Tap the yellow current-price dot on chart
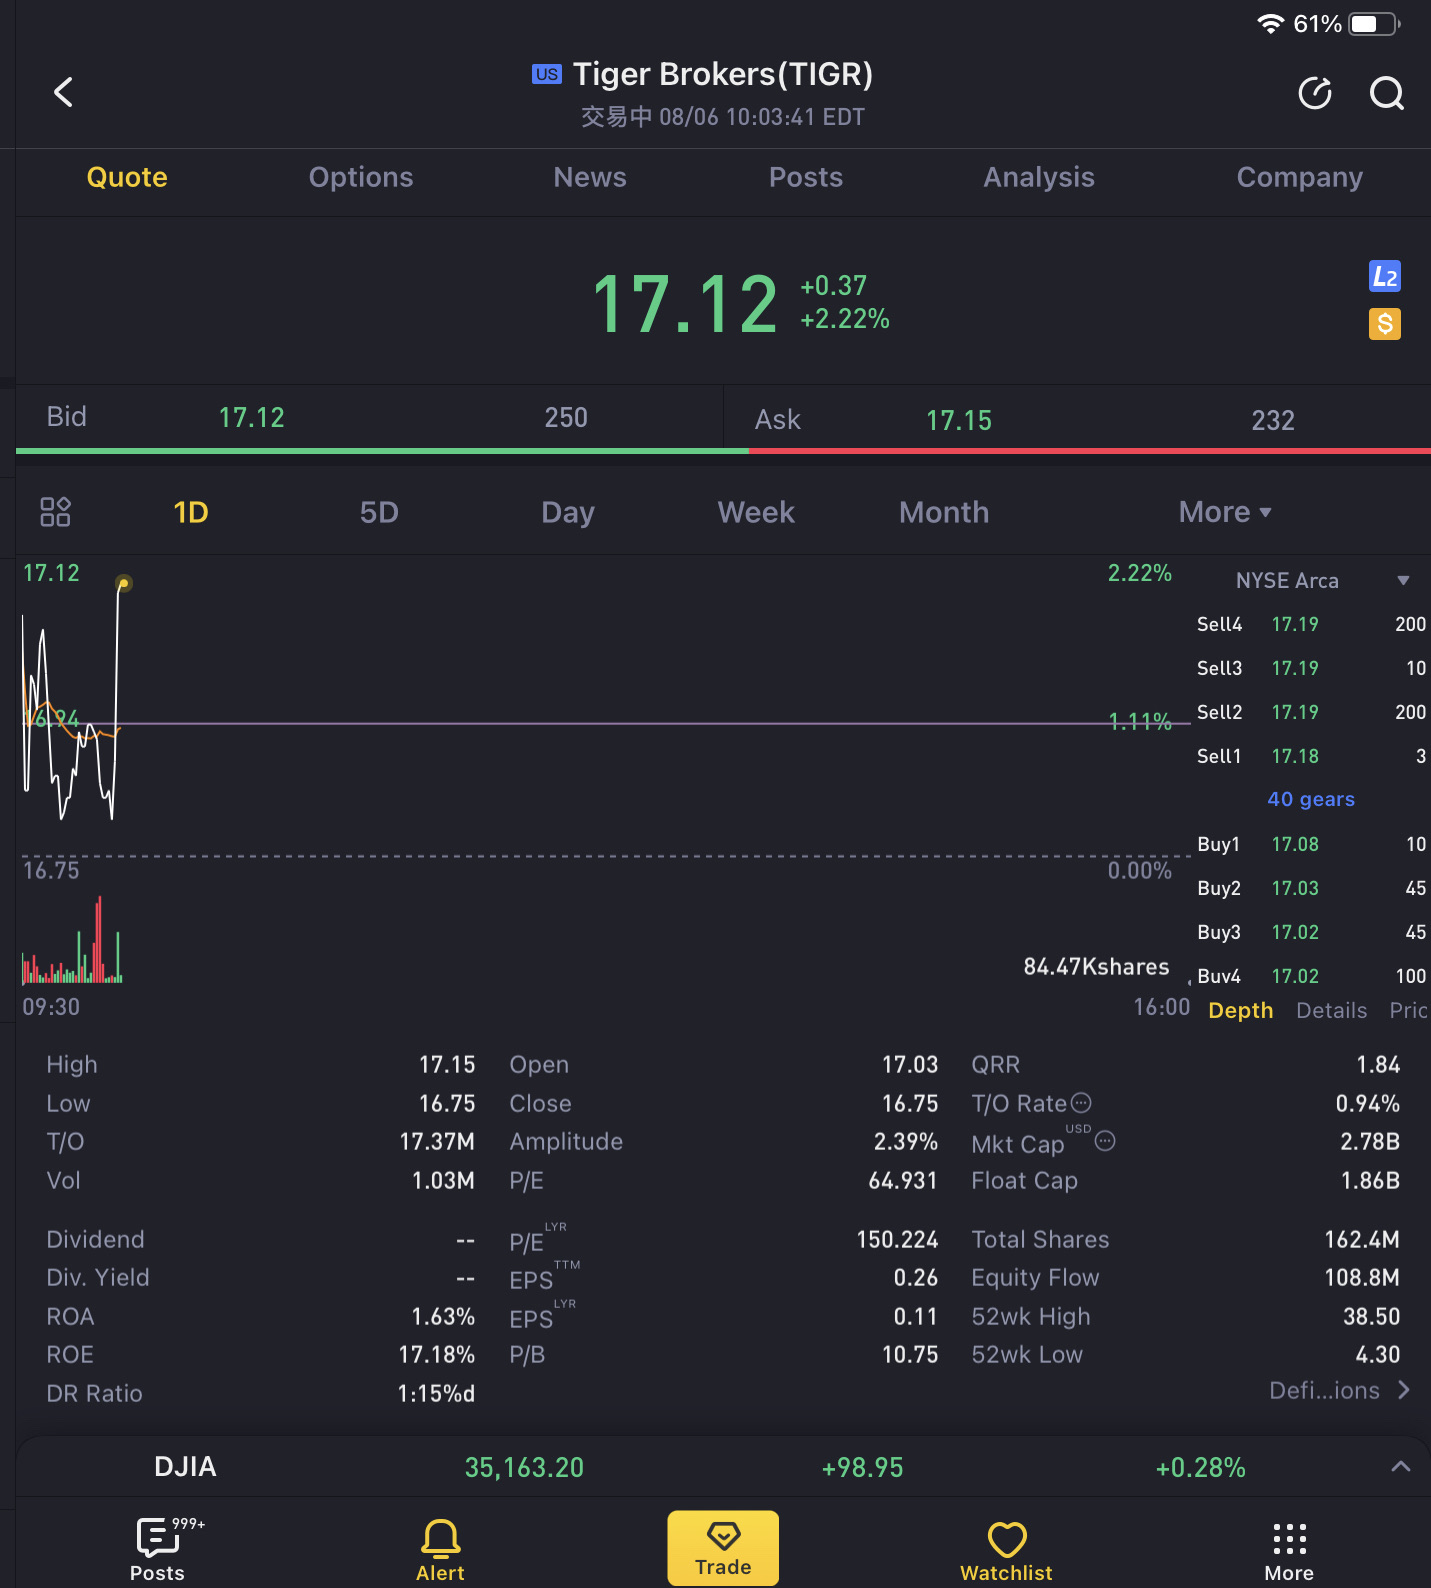 (x=123, y=583)
